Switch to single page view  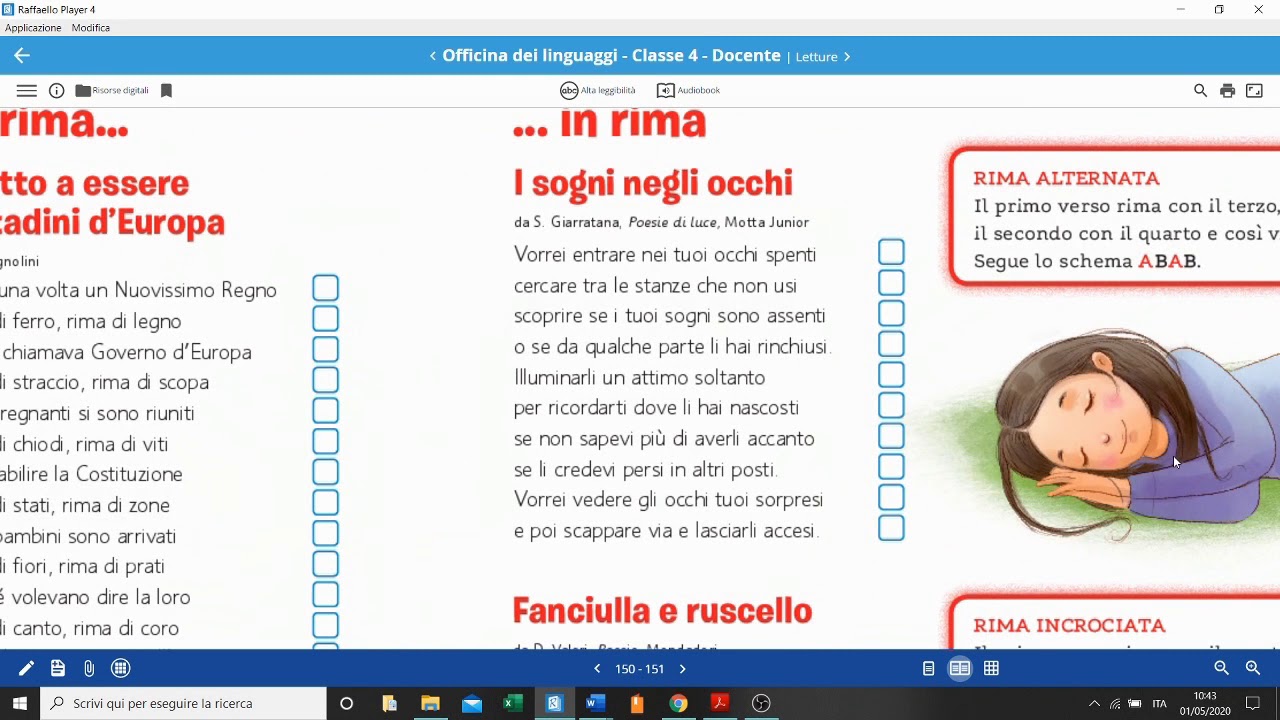(x=928, y=668)
